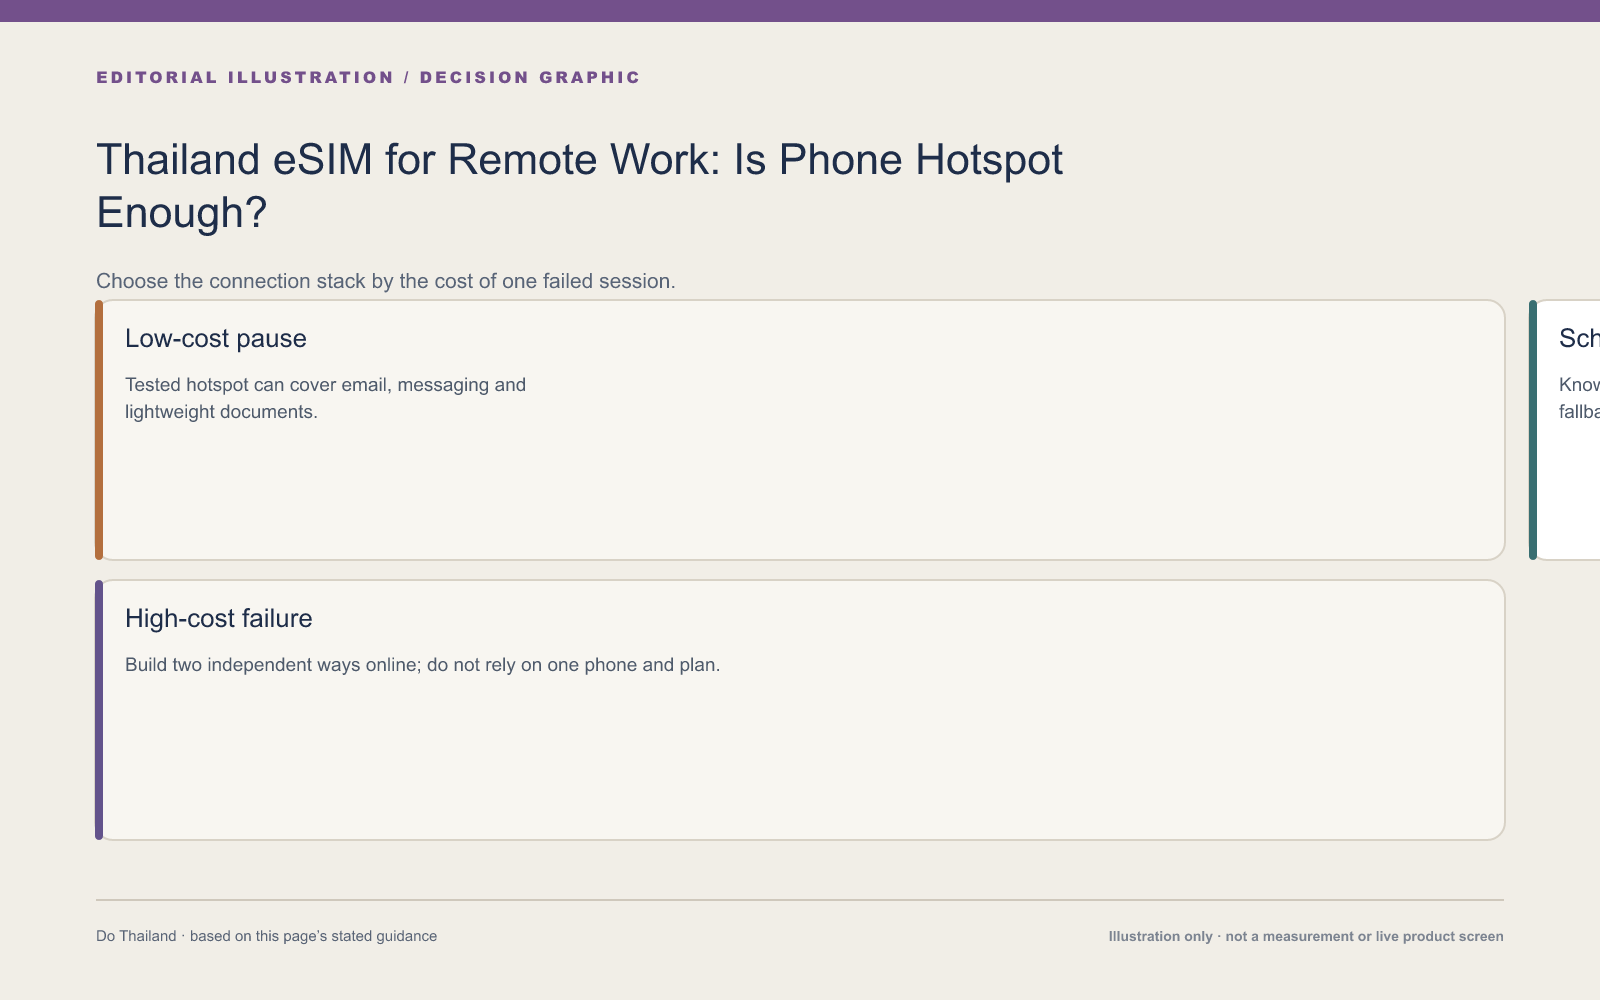Select the "Low-cost pause" heading
Viewport: 1600px width, 1000px height.
(216, 338)
